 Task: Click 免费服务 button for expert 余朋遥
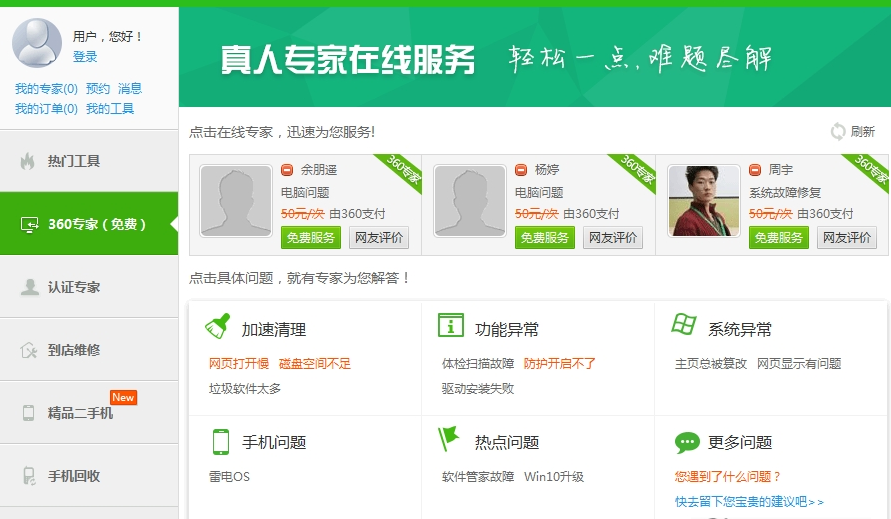click(x=311, y=238)
